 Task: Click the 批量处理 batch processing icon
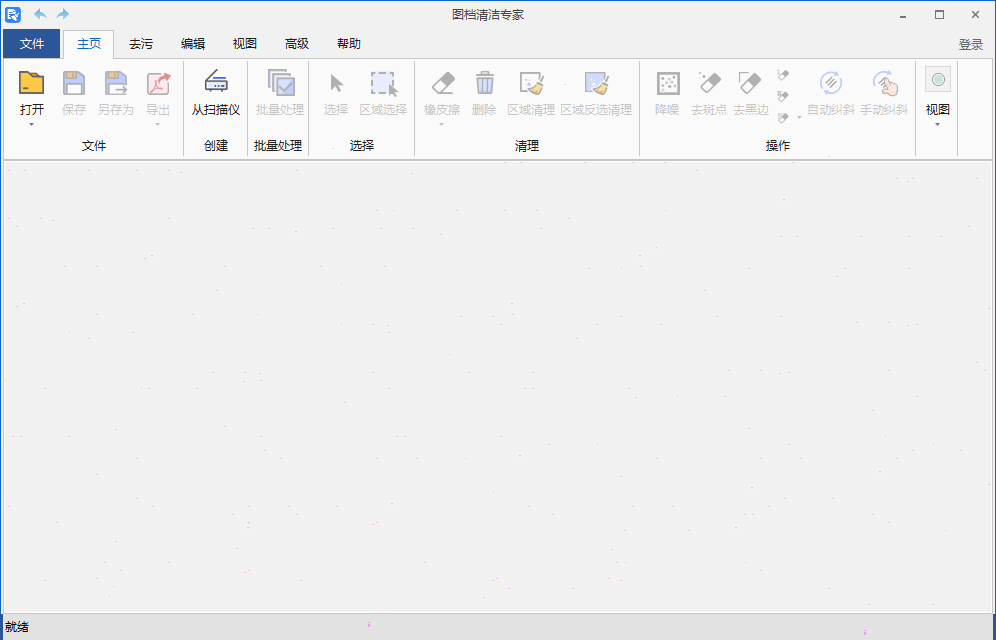pyautogui.click(x=280, y=84)
